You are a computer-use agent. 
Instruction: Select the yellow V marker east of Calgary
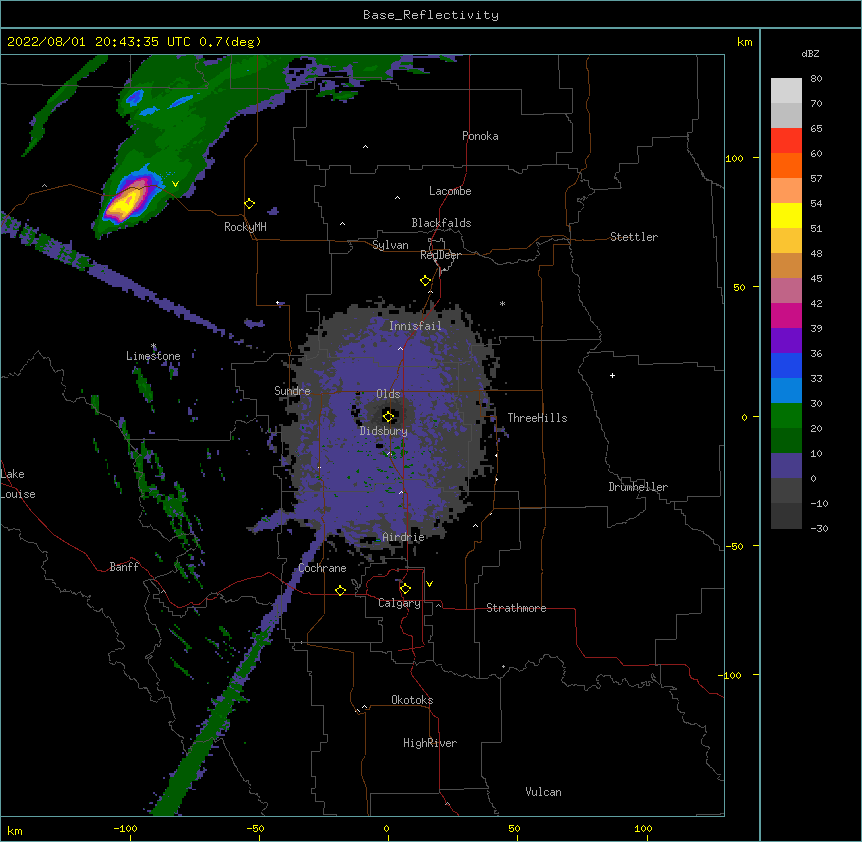[x=429, y=584]
